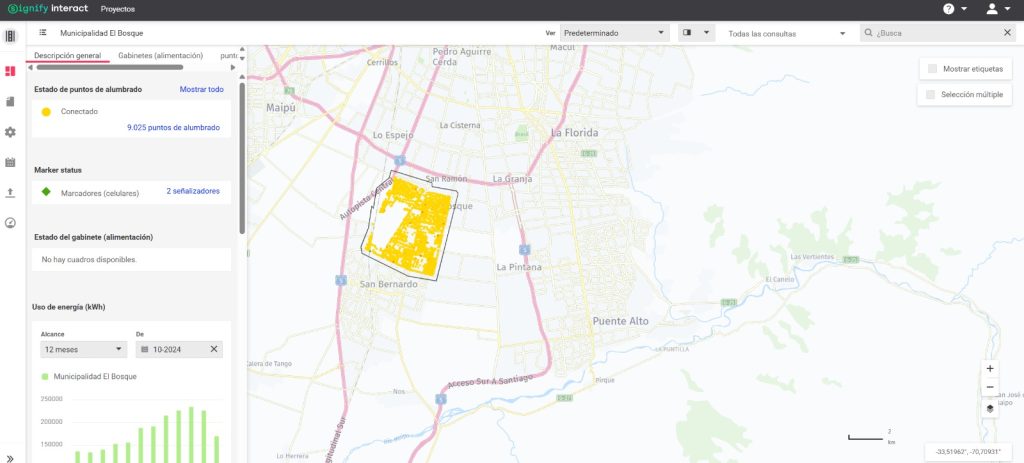
Task: Enable the Selección múltiple checkbox
Action: coord(932,94)
